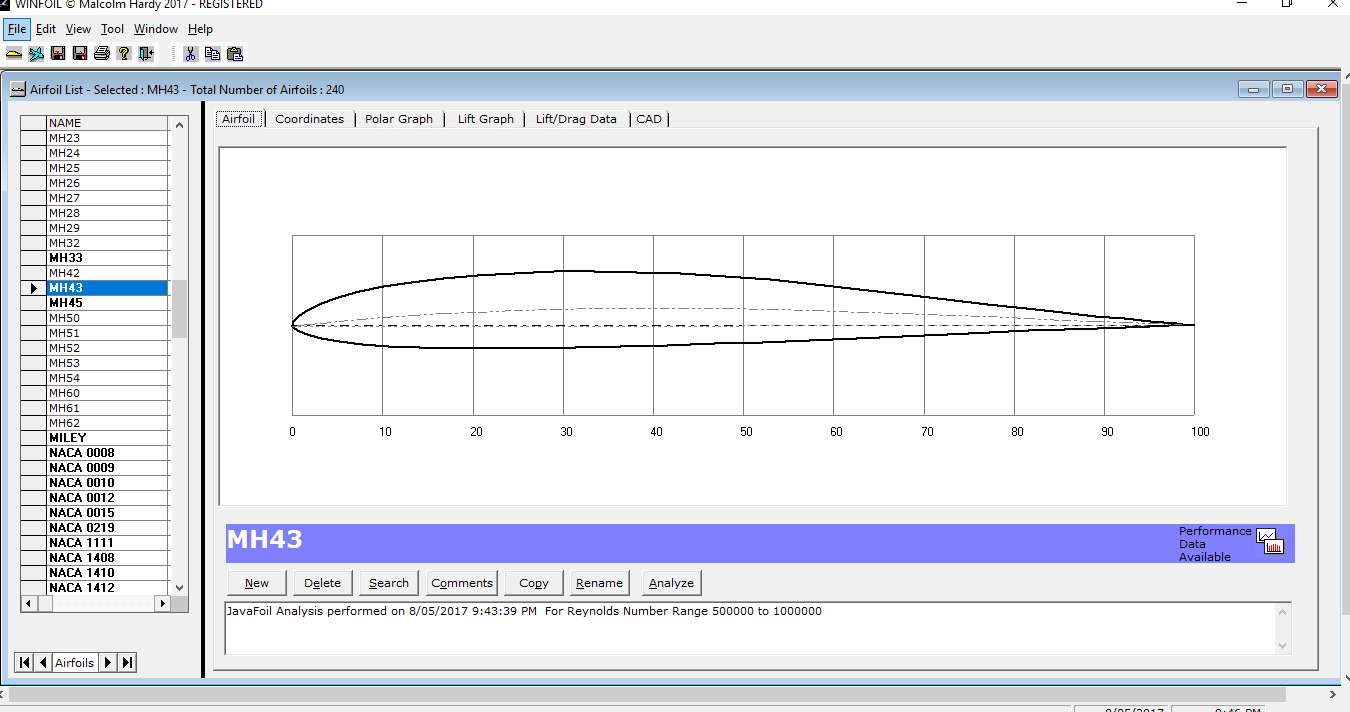Screen dimensions: 1350x712
Task: Select MH23 in airfoil list
Action: click(x=108, y=138)
